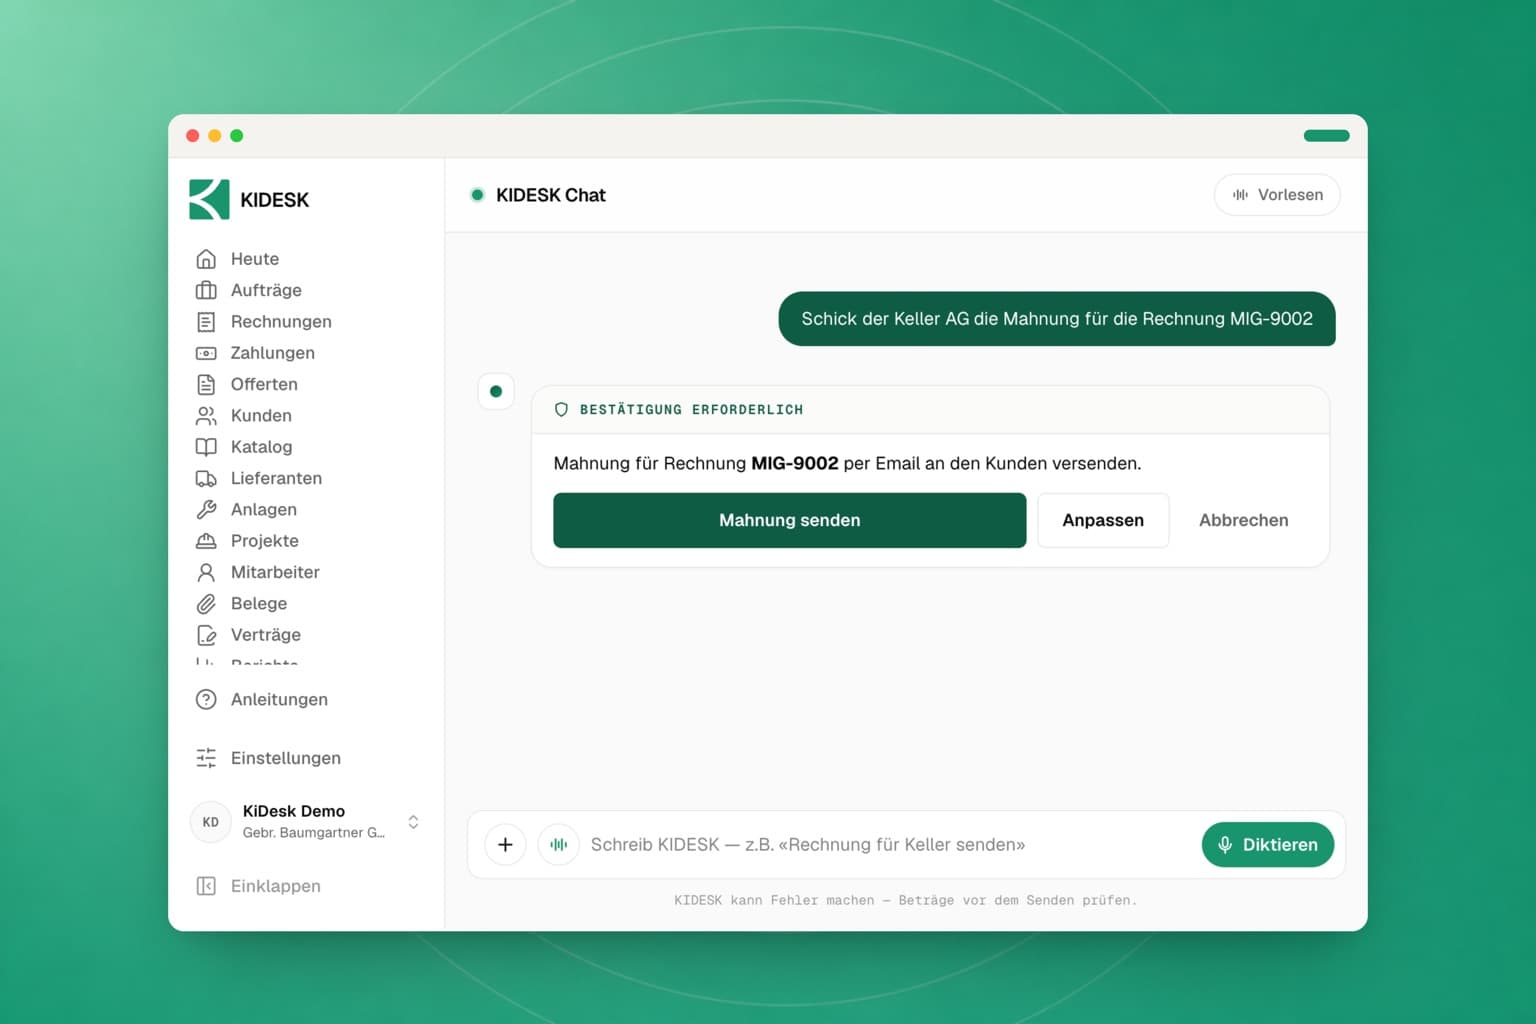1536x1024 pixels.
Task: Click the Rechnungen document icon
Action: point(206,322)
